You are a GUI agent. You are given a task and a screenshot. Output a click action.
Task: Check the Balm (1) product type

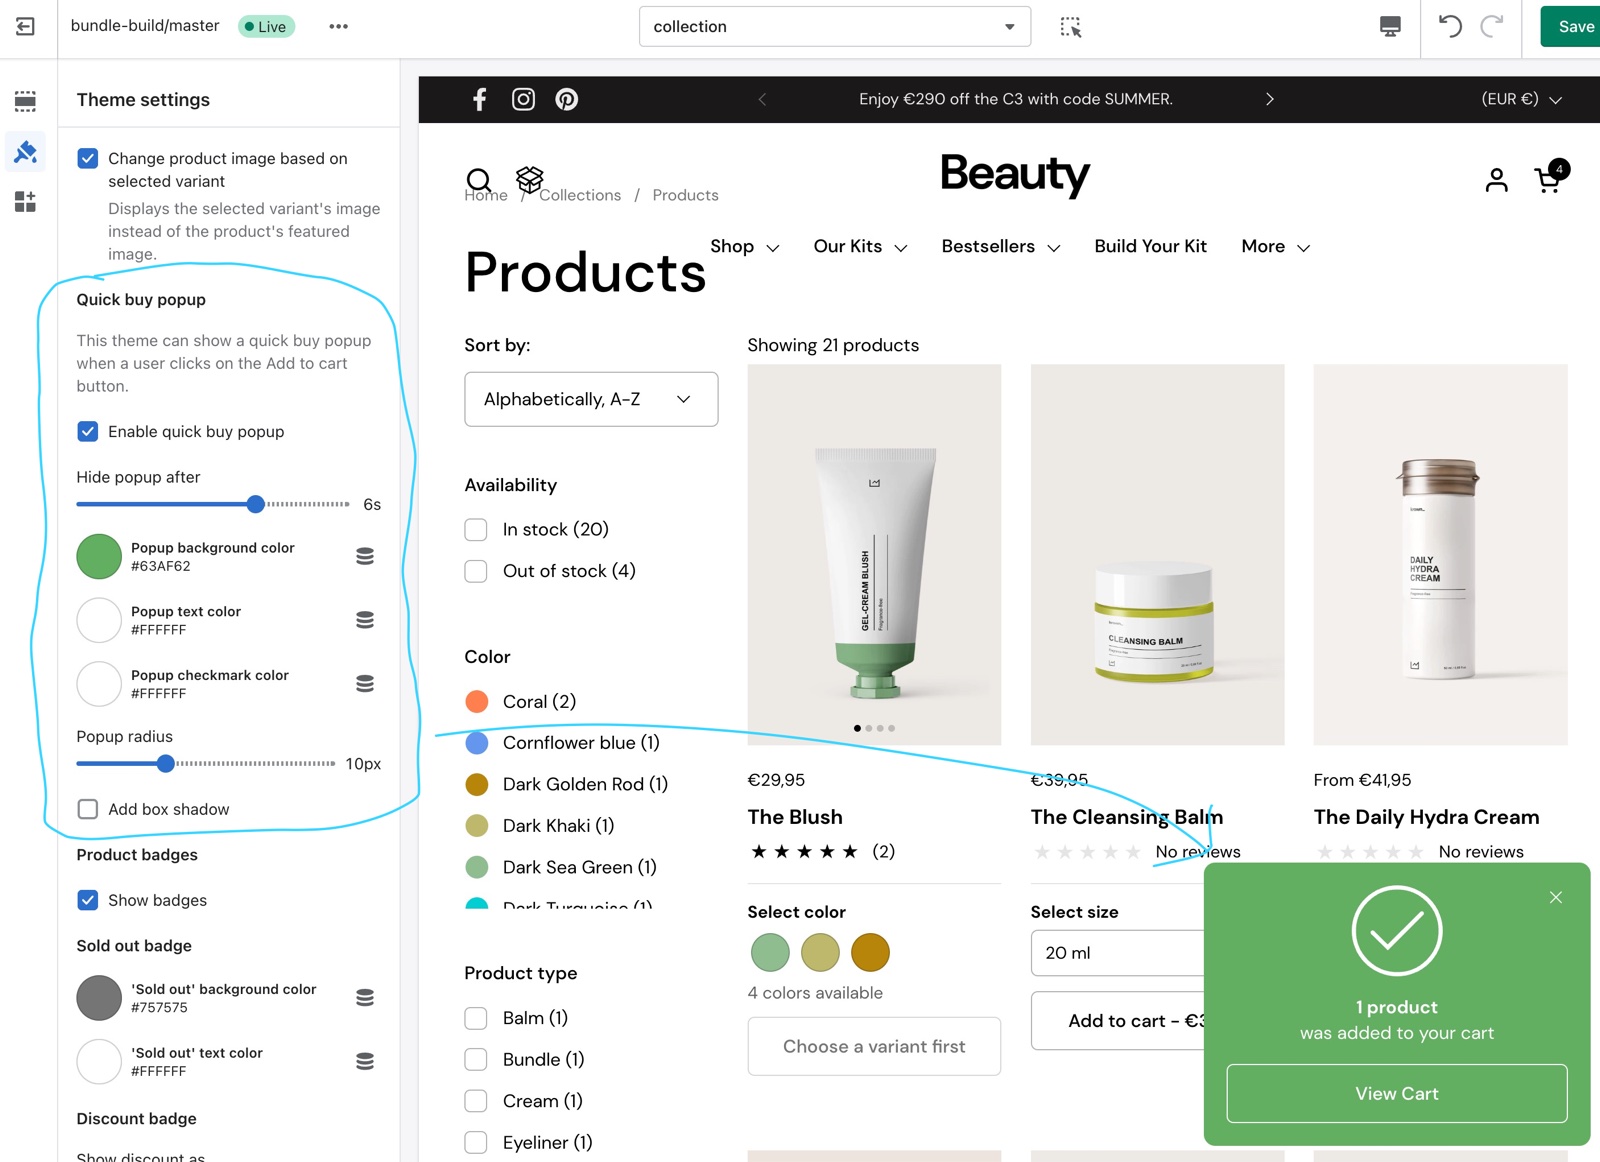[x=476, y=1018]
